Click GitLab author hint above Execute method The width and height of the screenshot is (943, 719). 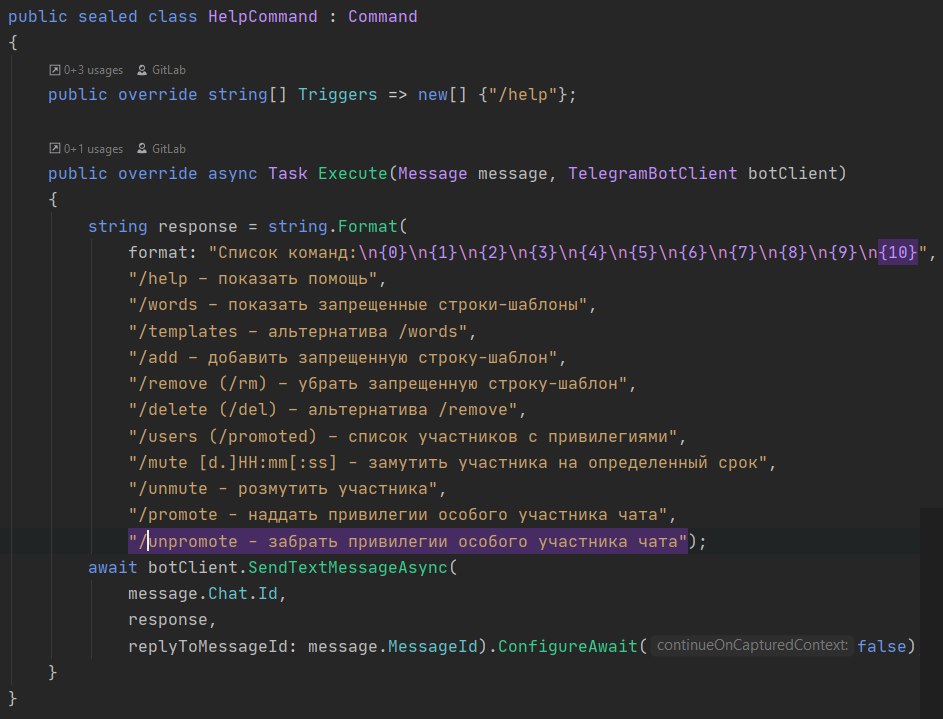point(162,149)
